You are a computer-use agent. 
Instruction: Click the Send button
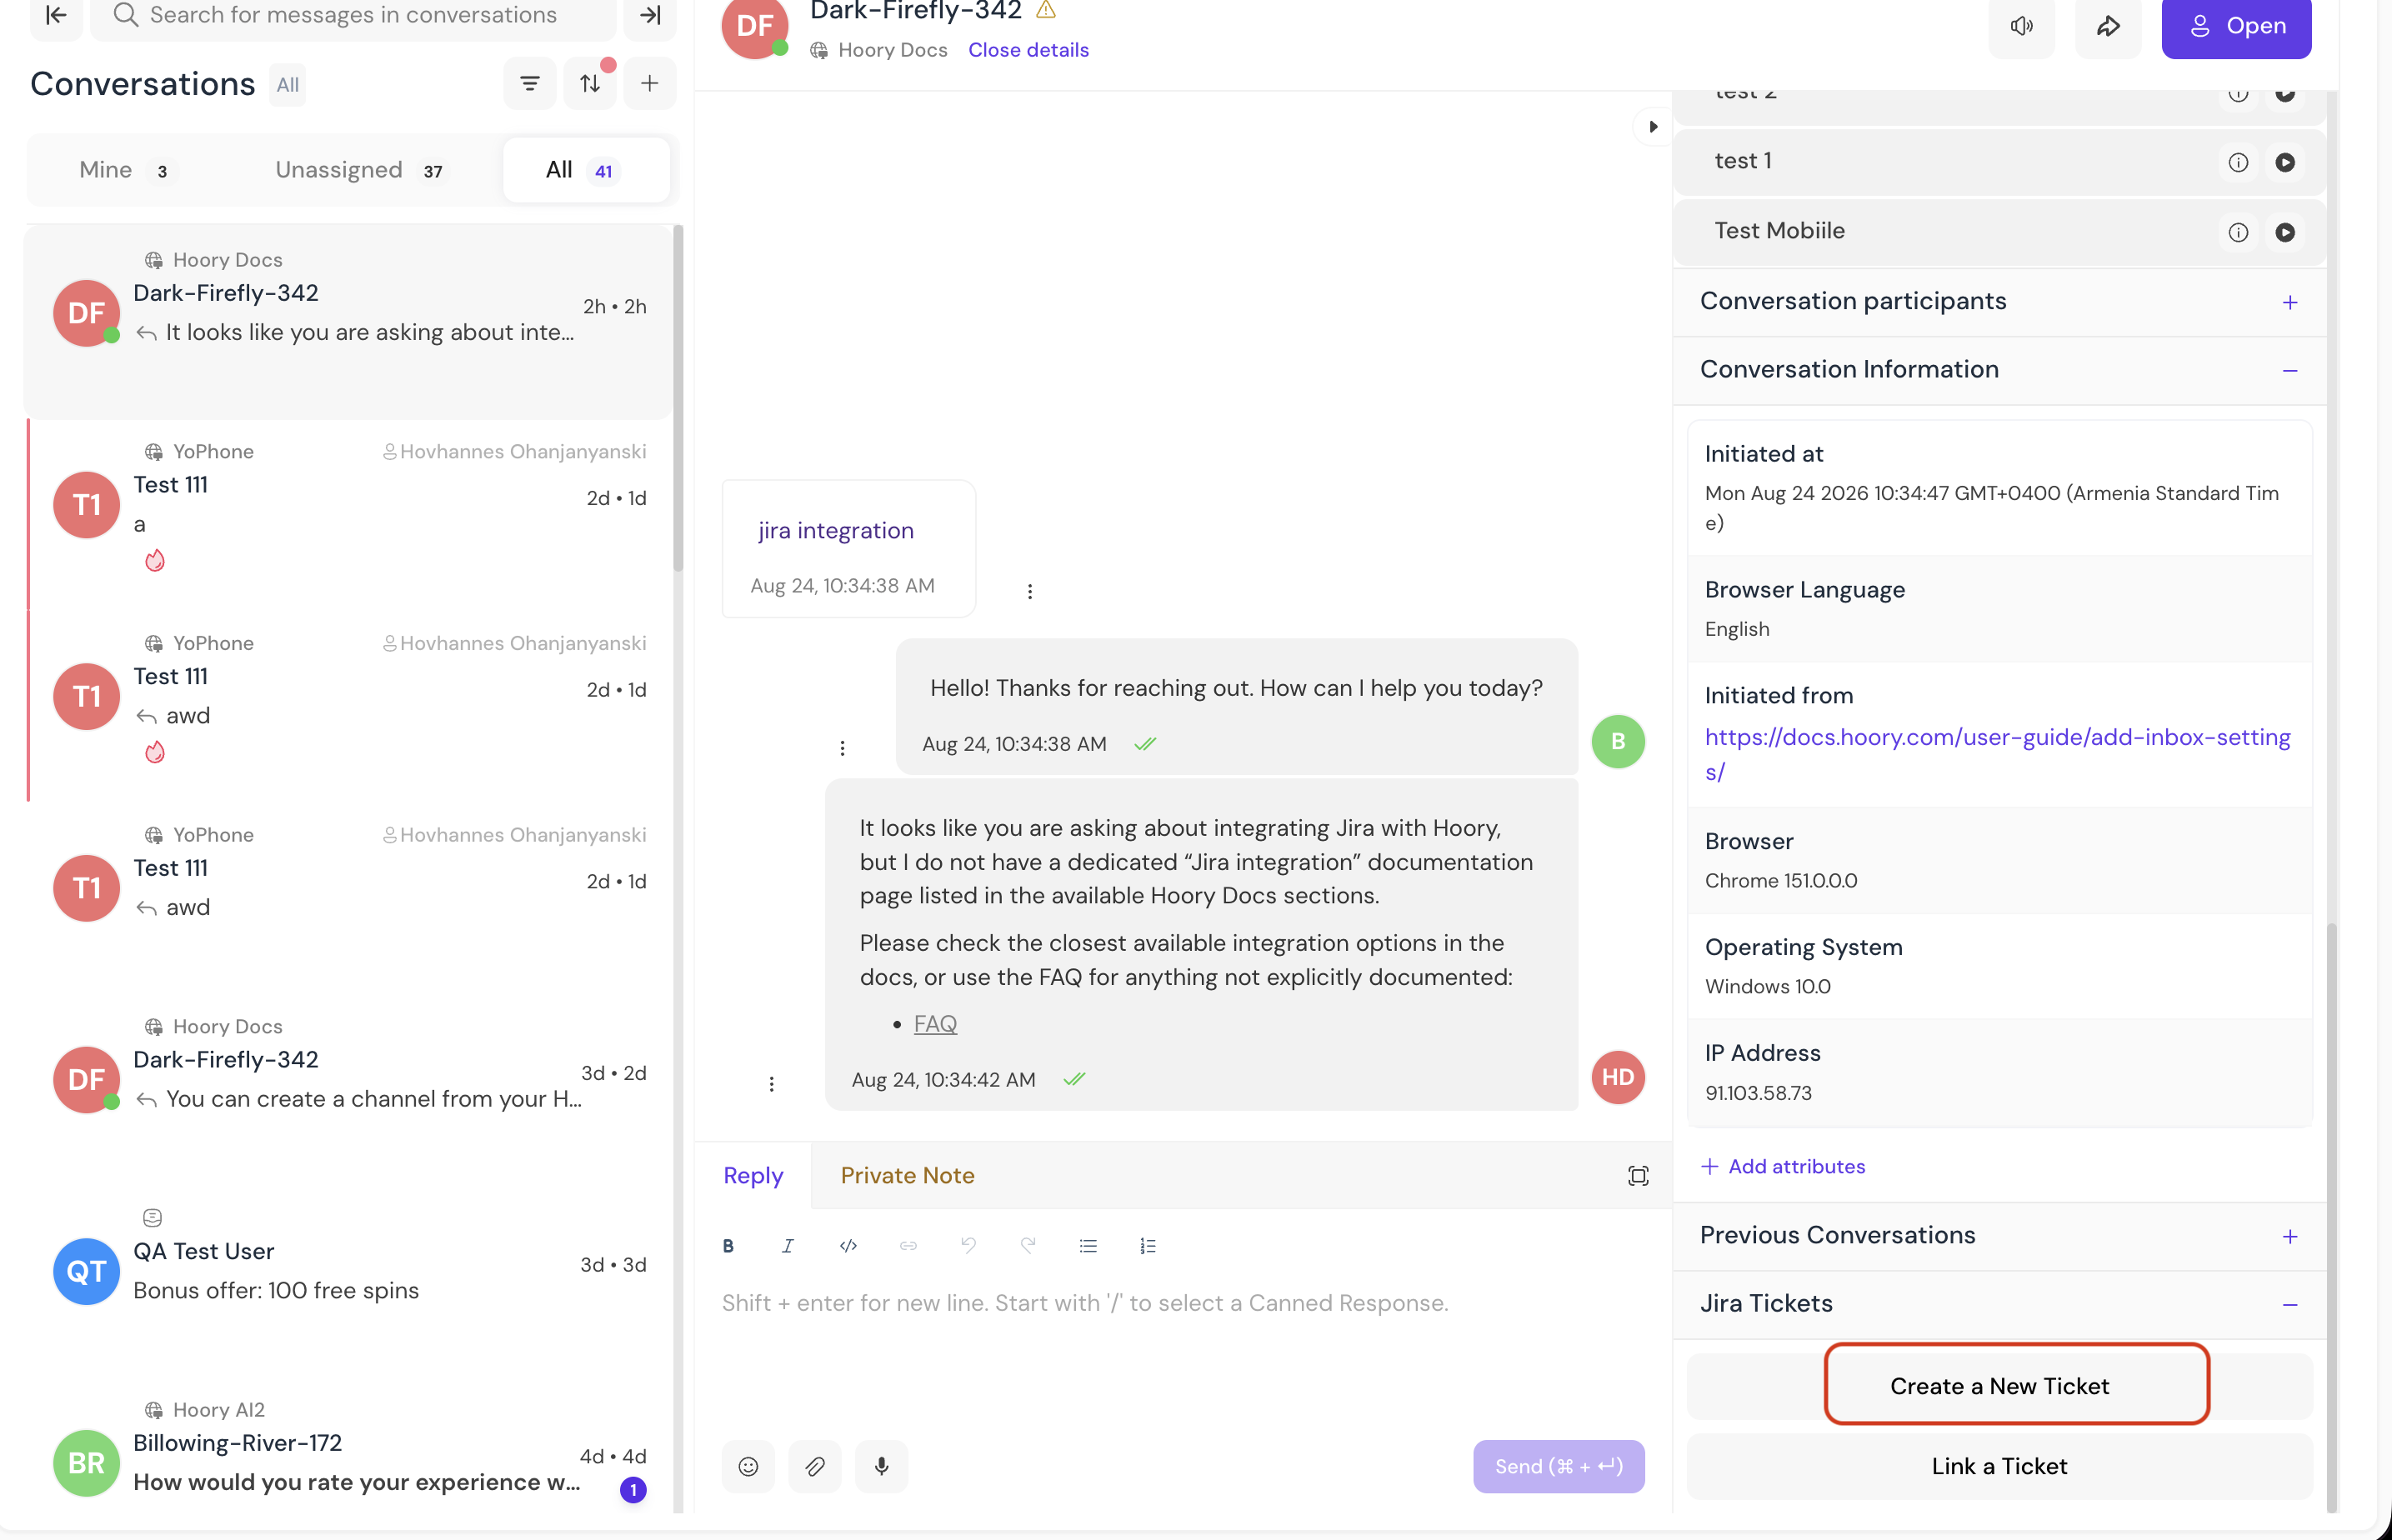(1558, 1467)
